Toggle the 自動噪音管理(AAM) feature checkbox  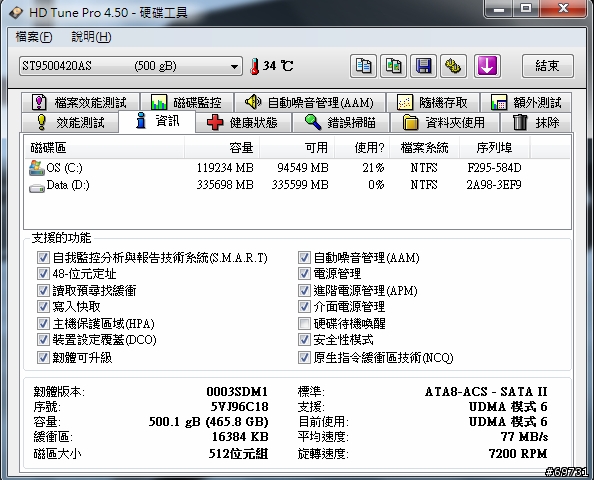pyautogui.click(x=304, y=258)
